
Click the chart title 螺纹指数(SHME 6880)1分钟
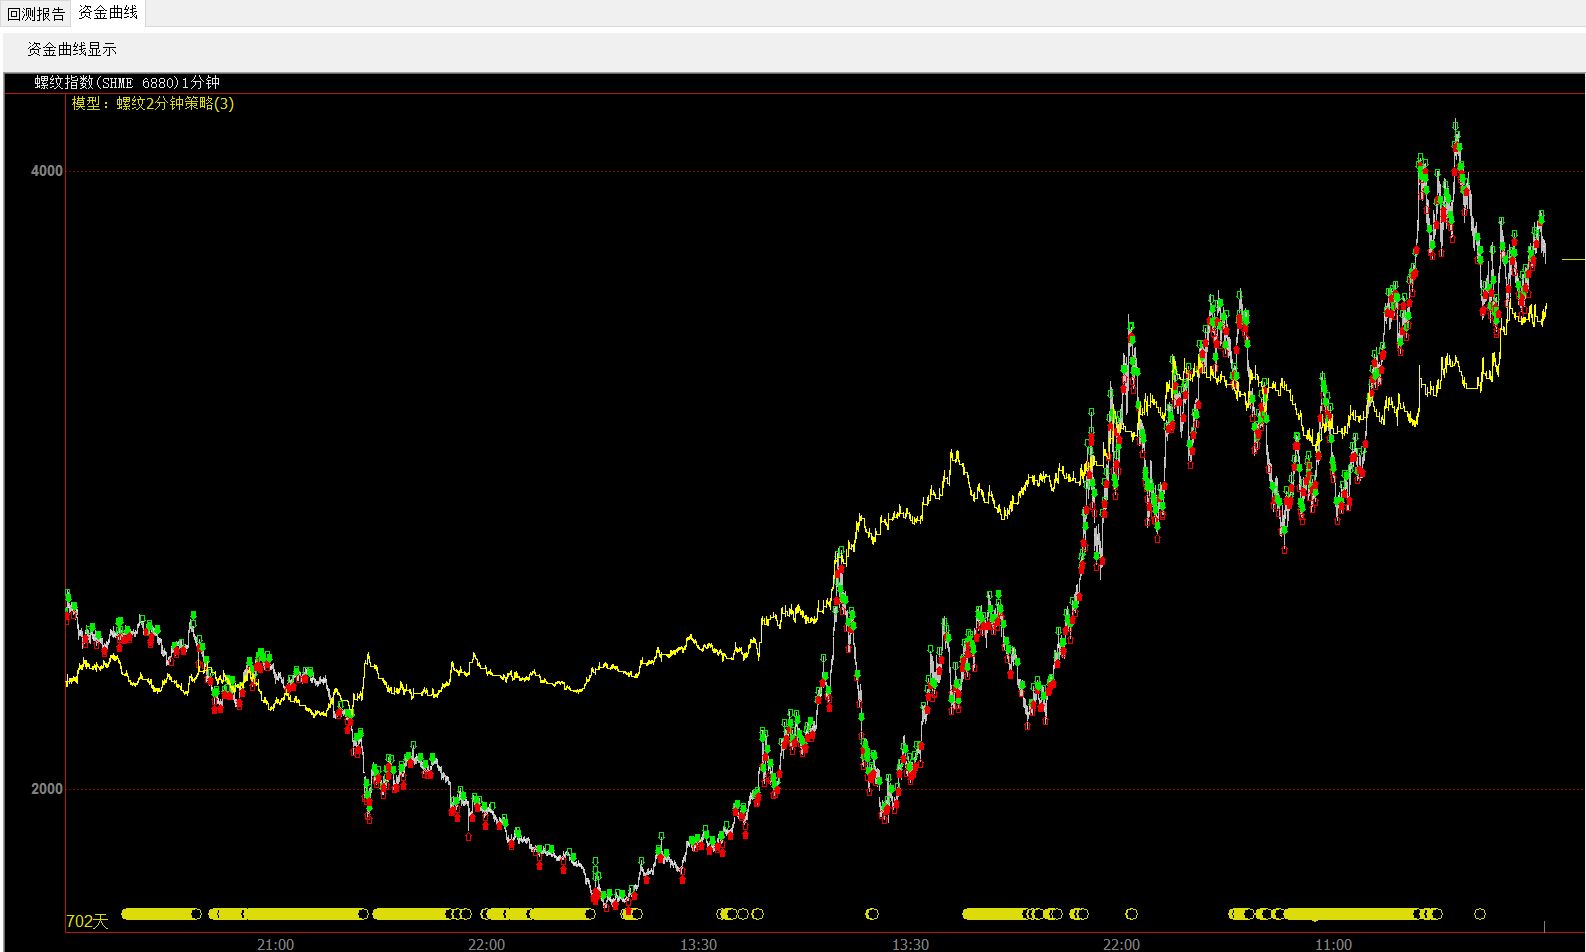[x=127, y=83]
